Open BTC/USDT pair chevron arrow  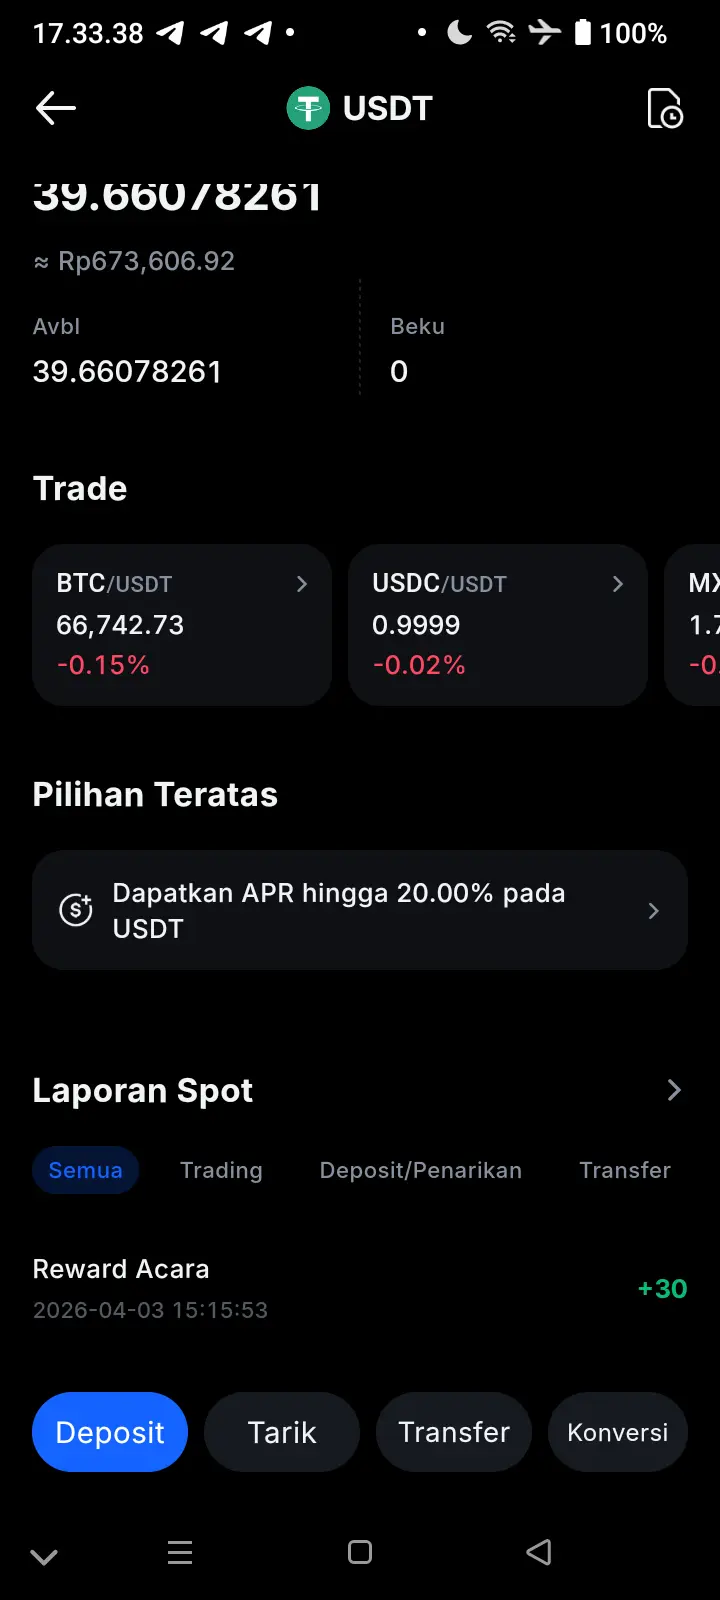coord(302,584)
